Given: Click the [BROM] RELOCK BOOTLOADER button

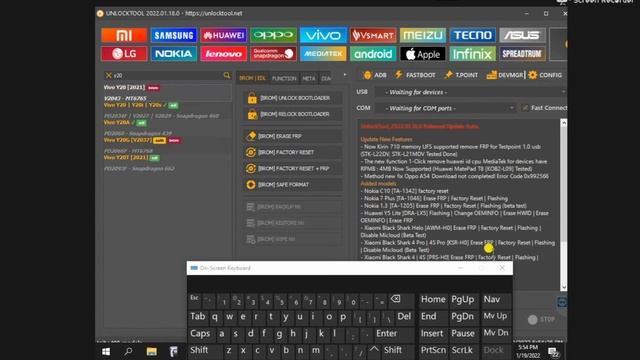Looking at the screenshot, I should (293, 114).
